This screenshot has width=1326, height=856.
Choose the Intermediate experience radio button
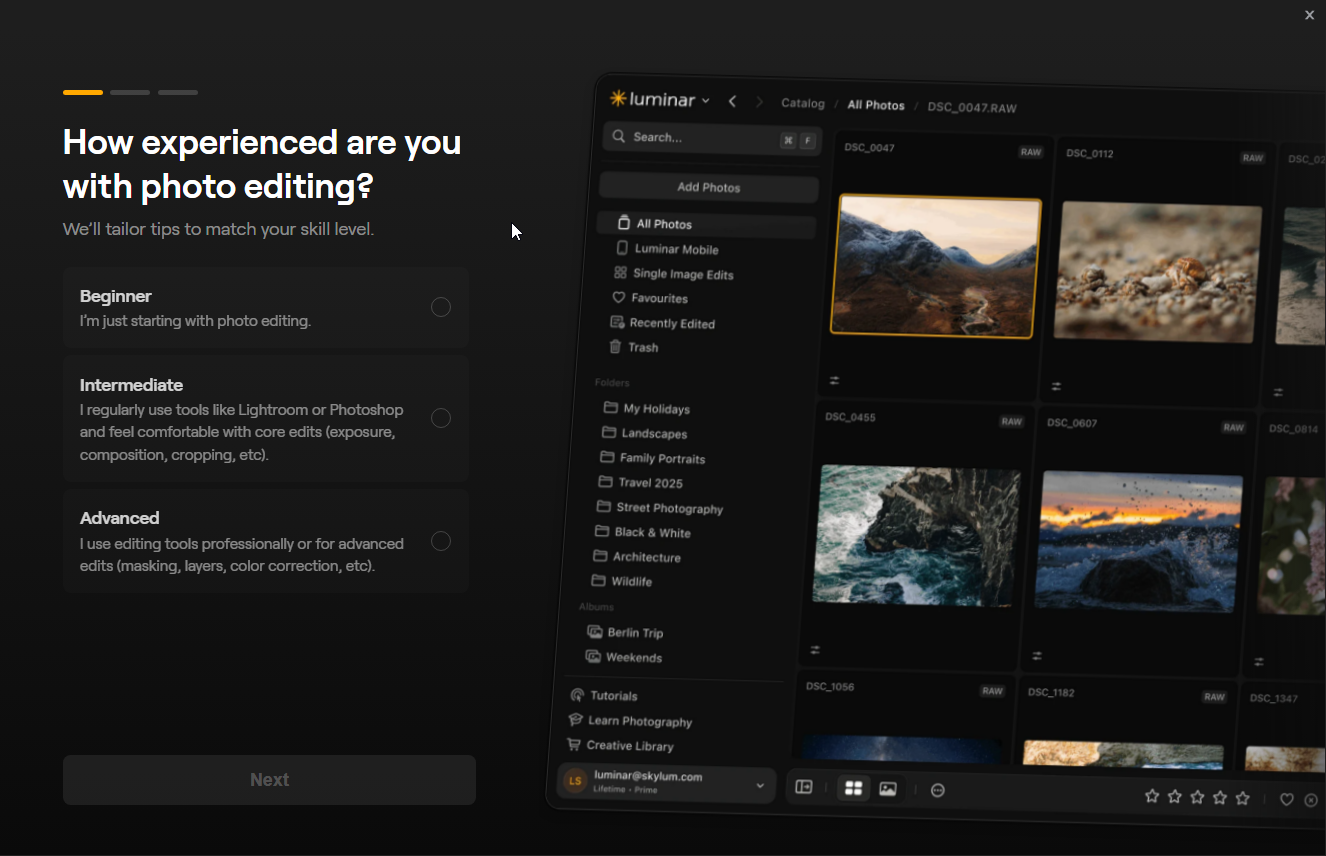coord(440,418)
